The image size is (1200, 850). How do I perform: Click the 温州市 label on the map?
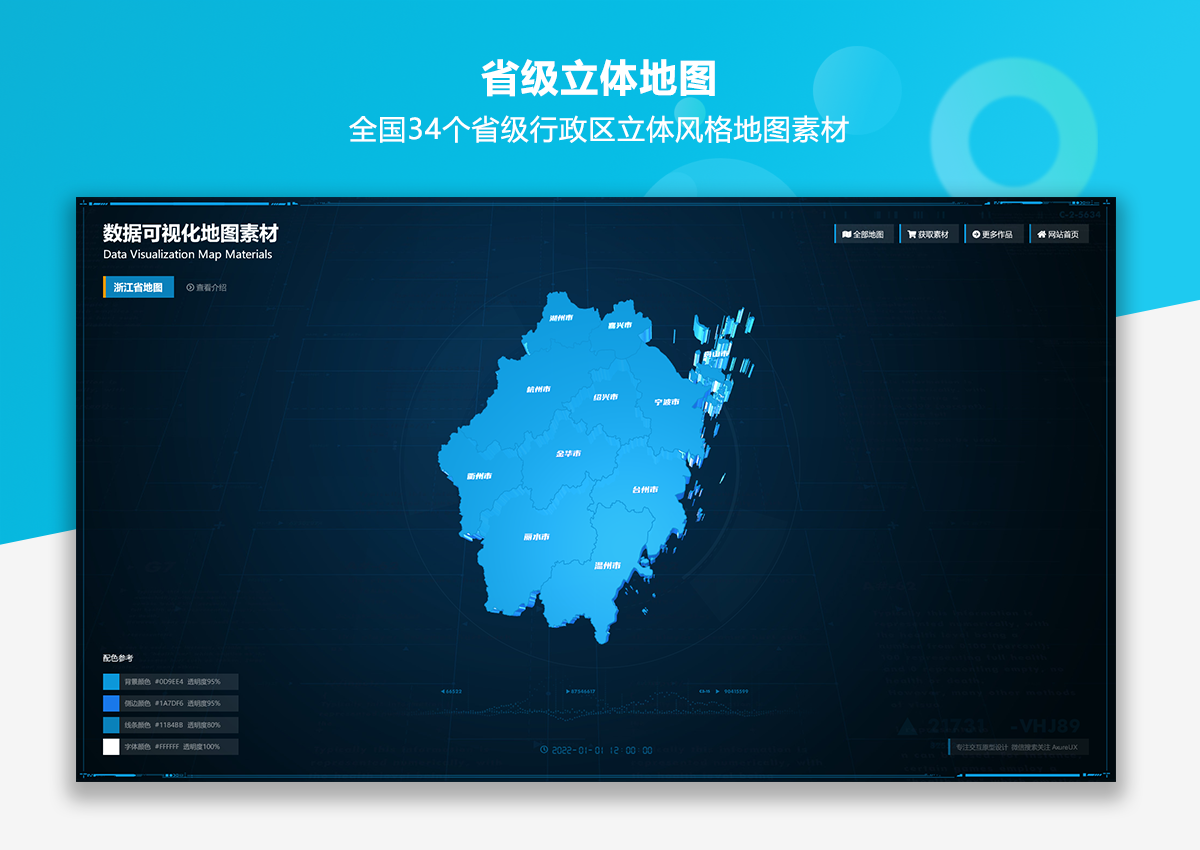coord(607,566)
